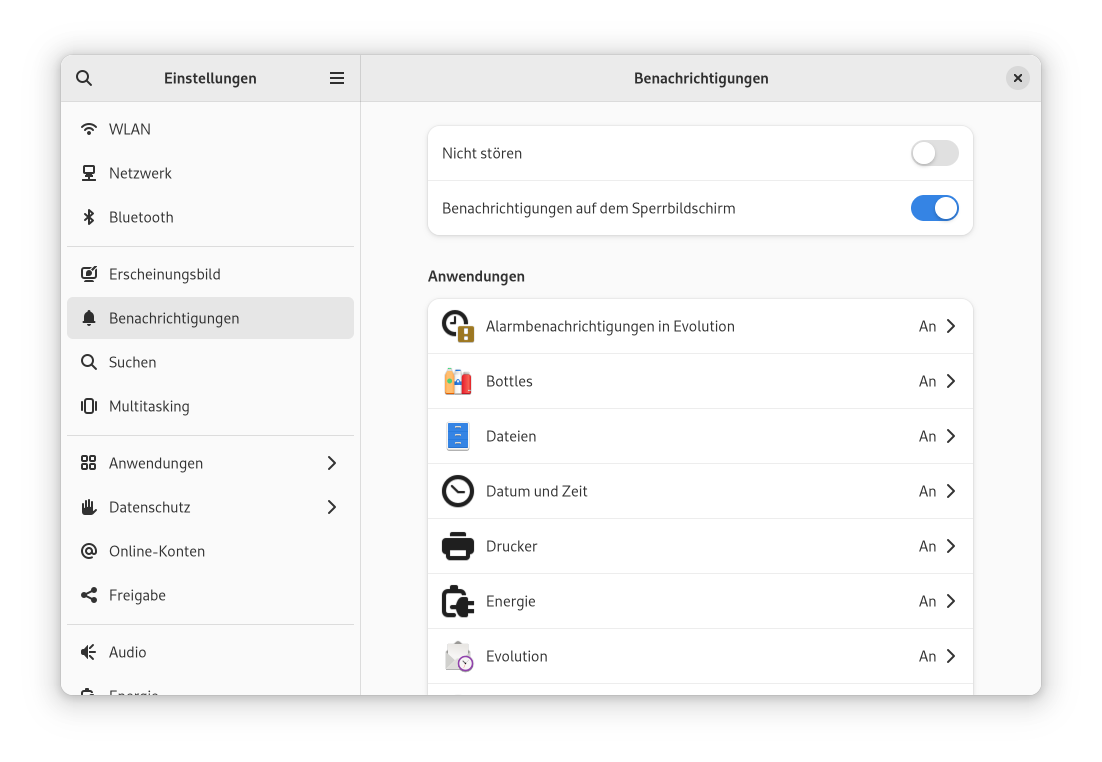Open the hamburger menu in Einstellungen header
The image size is (1102, 762).
pyautogui.click(x=337, y=78)
